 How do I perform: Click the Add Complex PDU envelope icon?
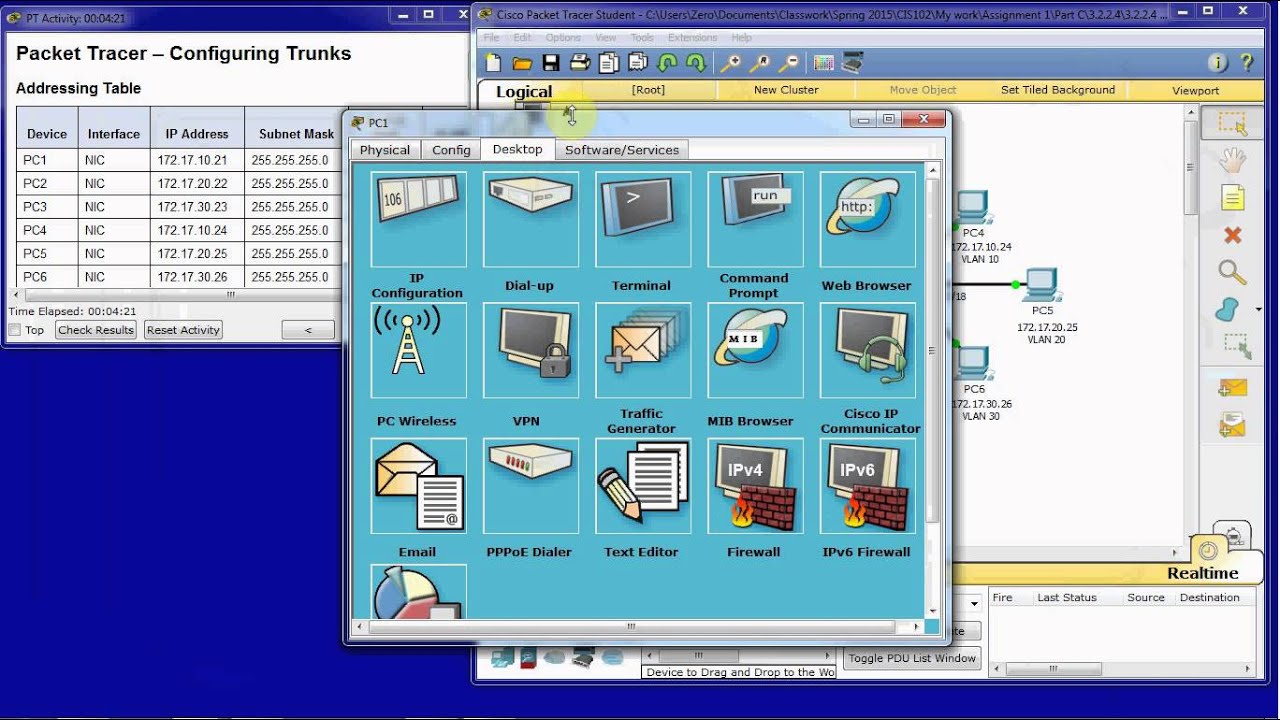point(1232,425)
